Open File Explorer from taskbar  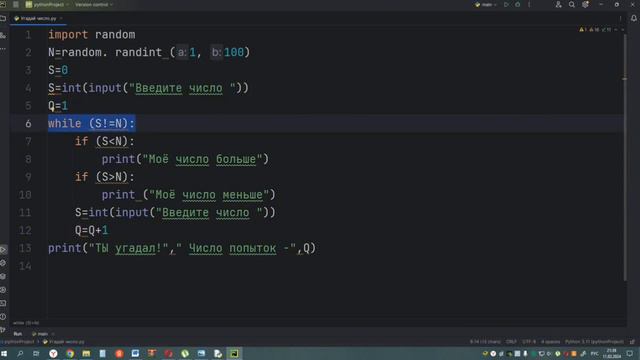tap(86, 353)
